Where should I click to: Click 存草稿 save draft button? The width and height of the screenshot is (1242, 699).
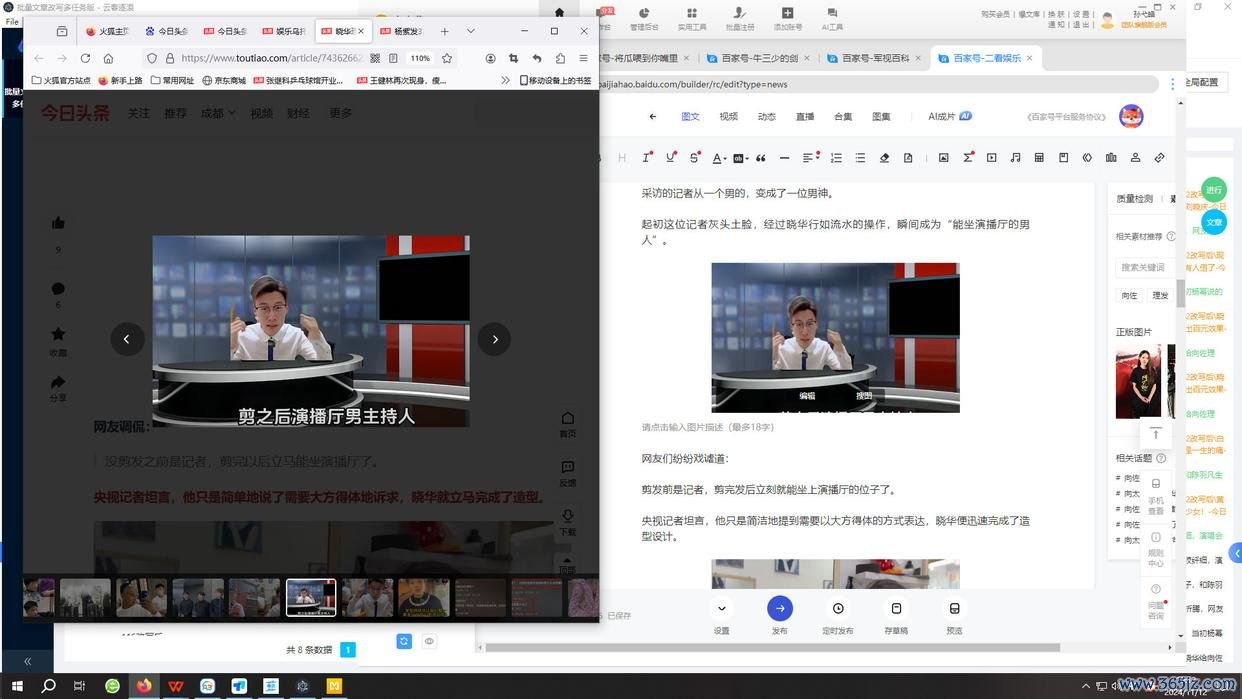[896, 608]
